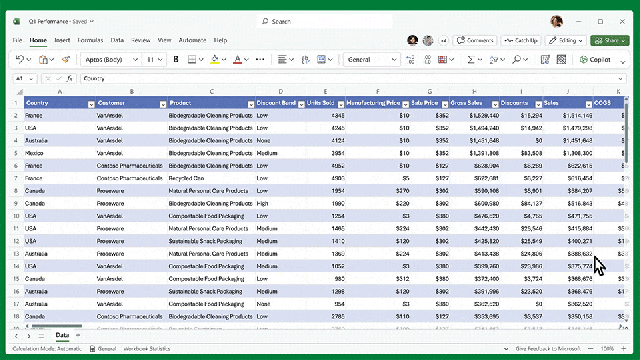The height and width of the screenshot is (360, 640).
Task: Open the Product column filter dropdown
Action: (251, 104)
